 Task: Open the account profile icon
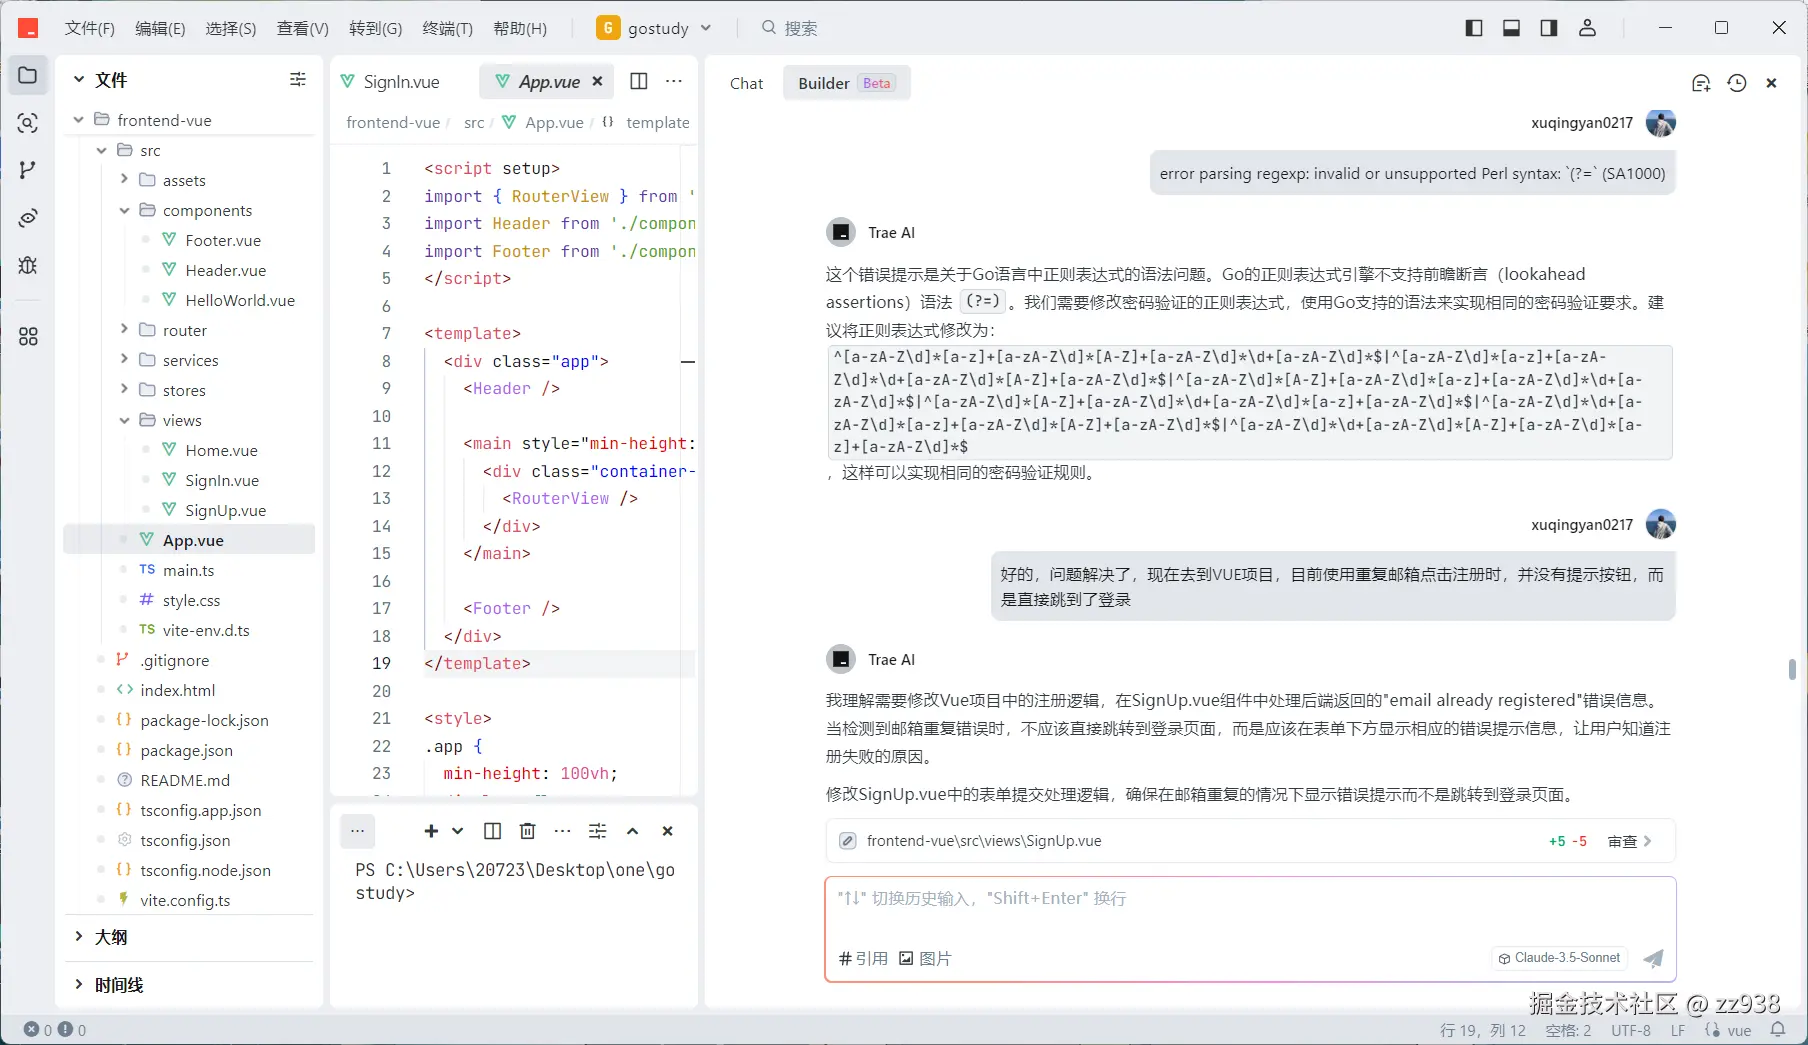pyautogui.click(x=1587, y=28)
